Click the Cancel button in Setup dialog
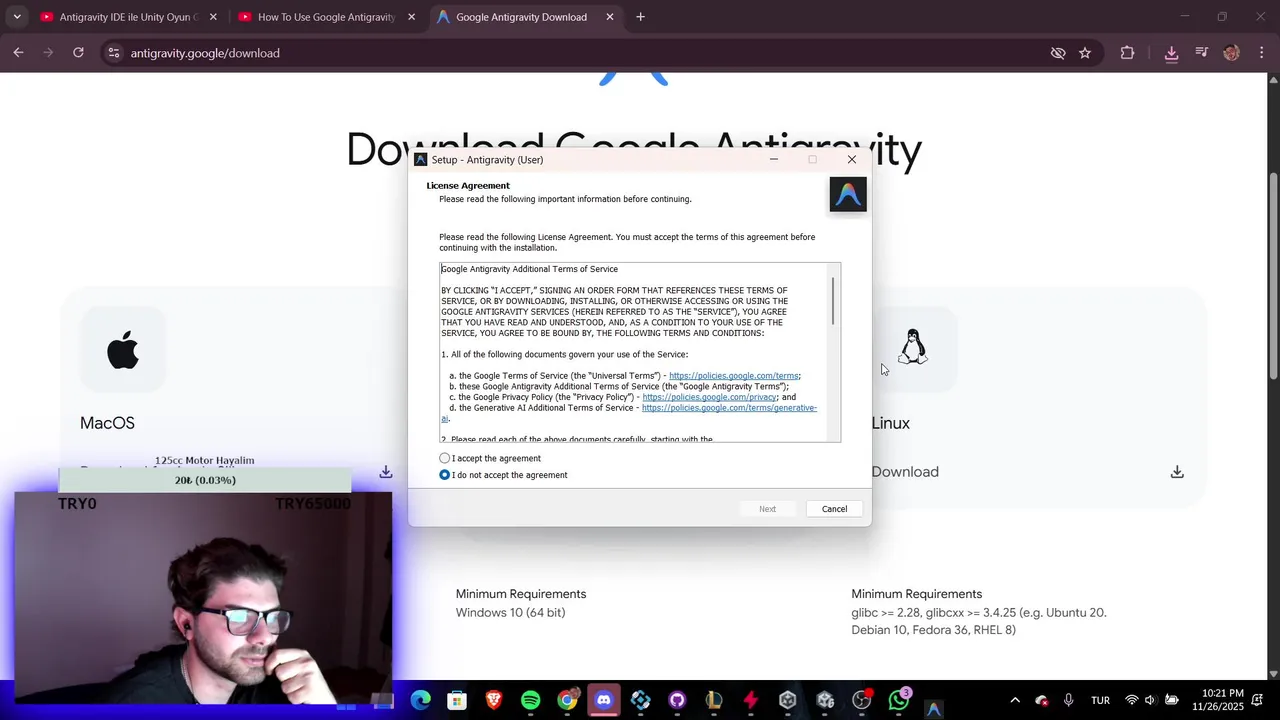1280x720 pixels. point(834,509)
